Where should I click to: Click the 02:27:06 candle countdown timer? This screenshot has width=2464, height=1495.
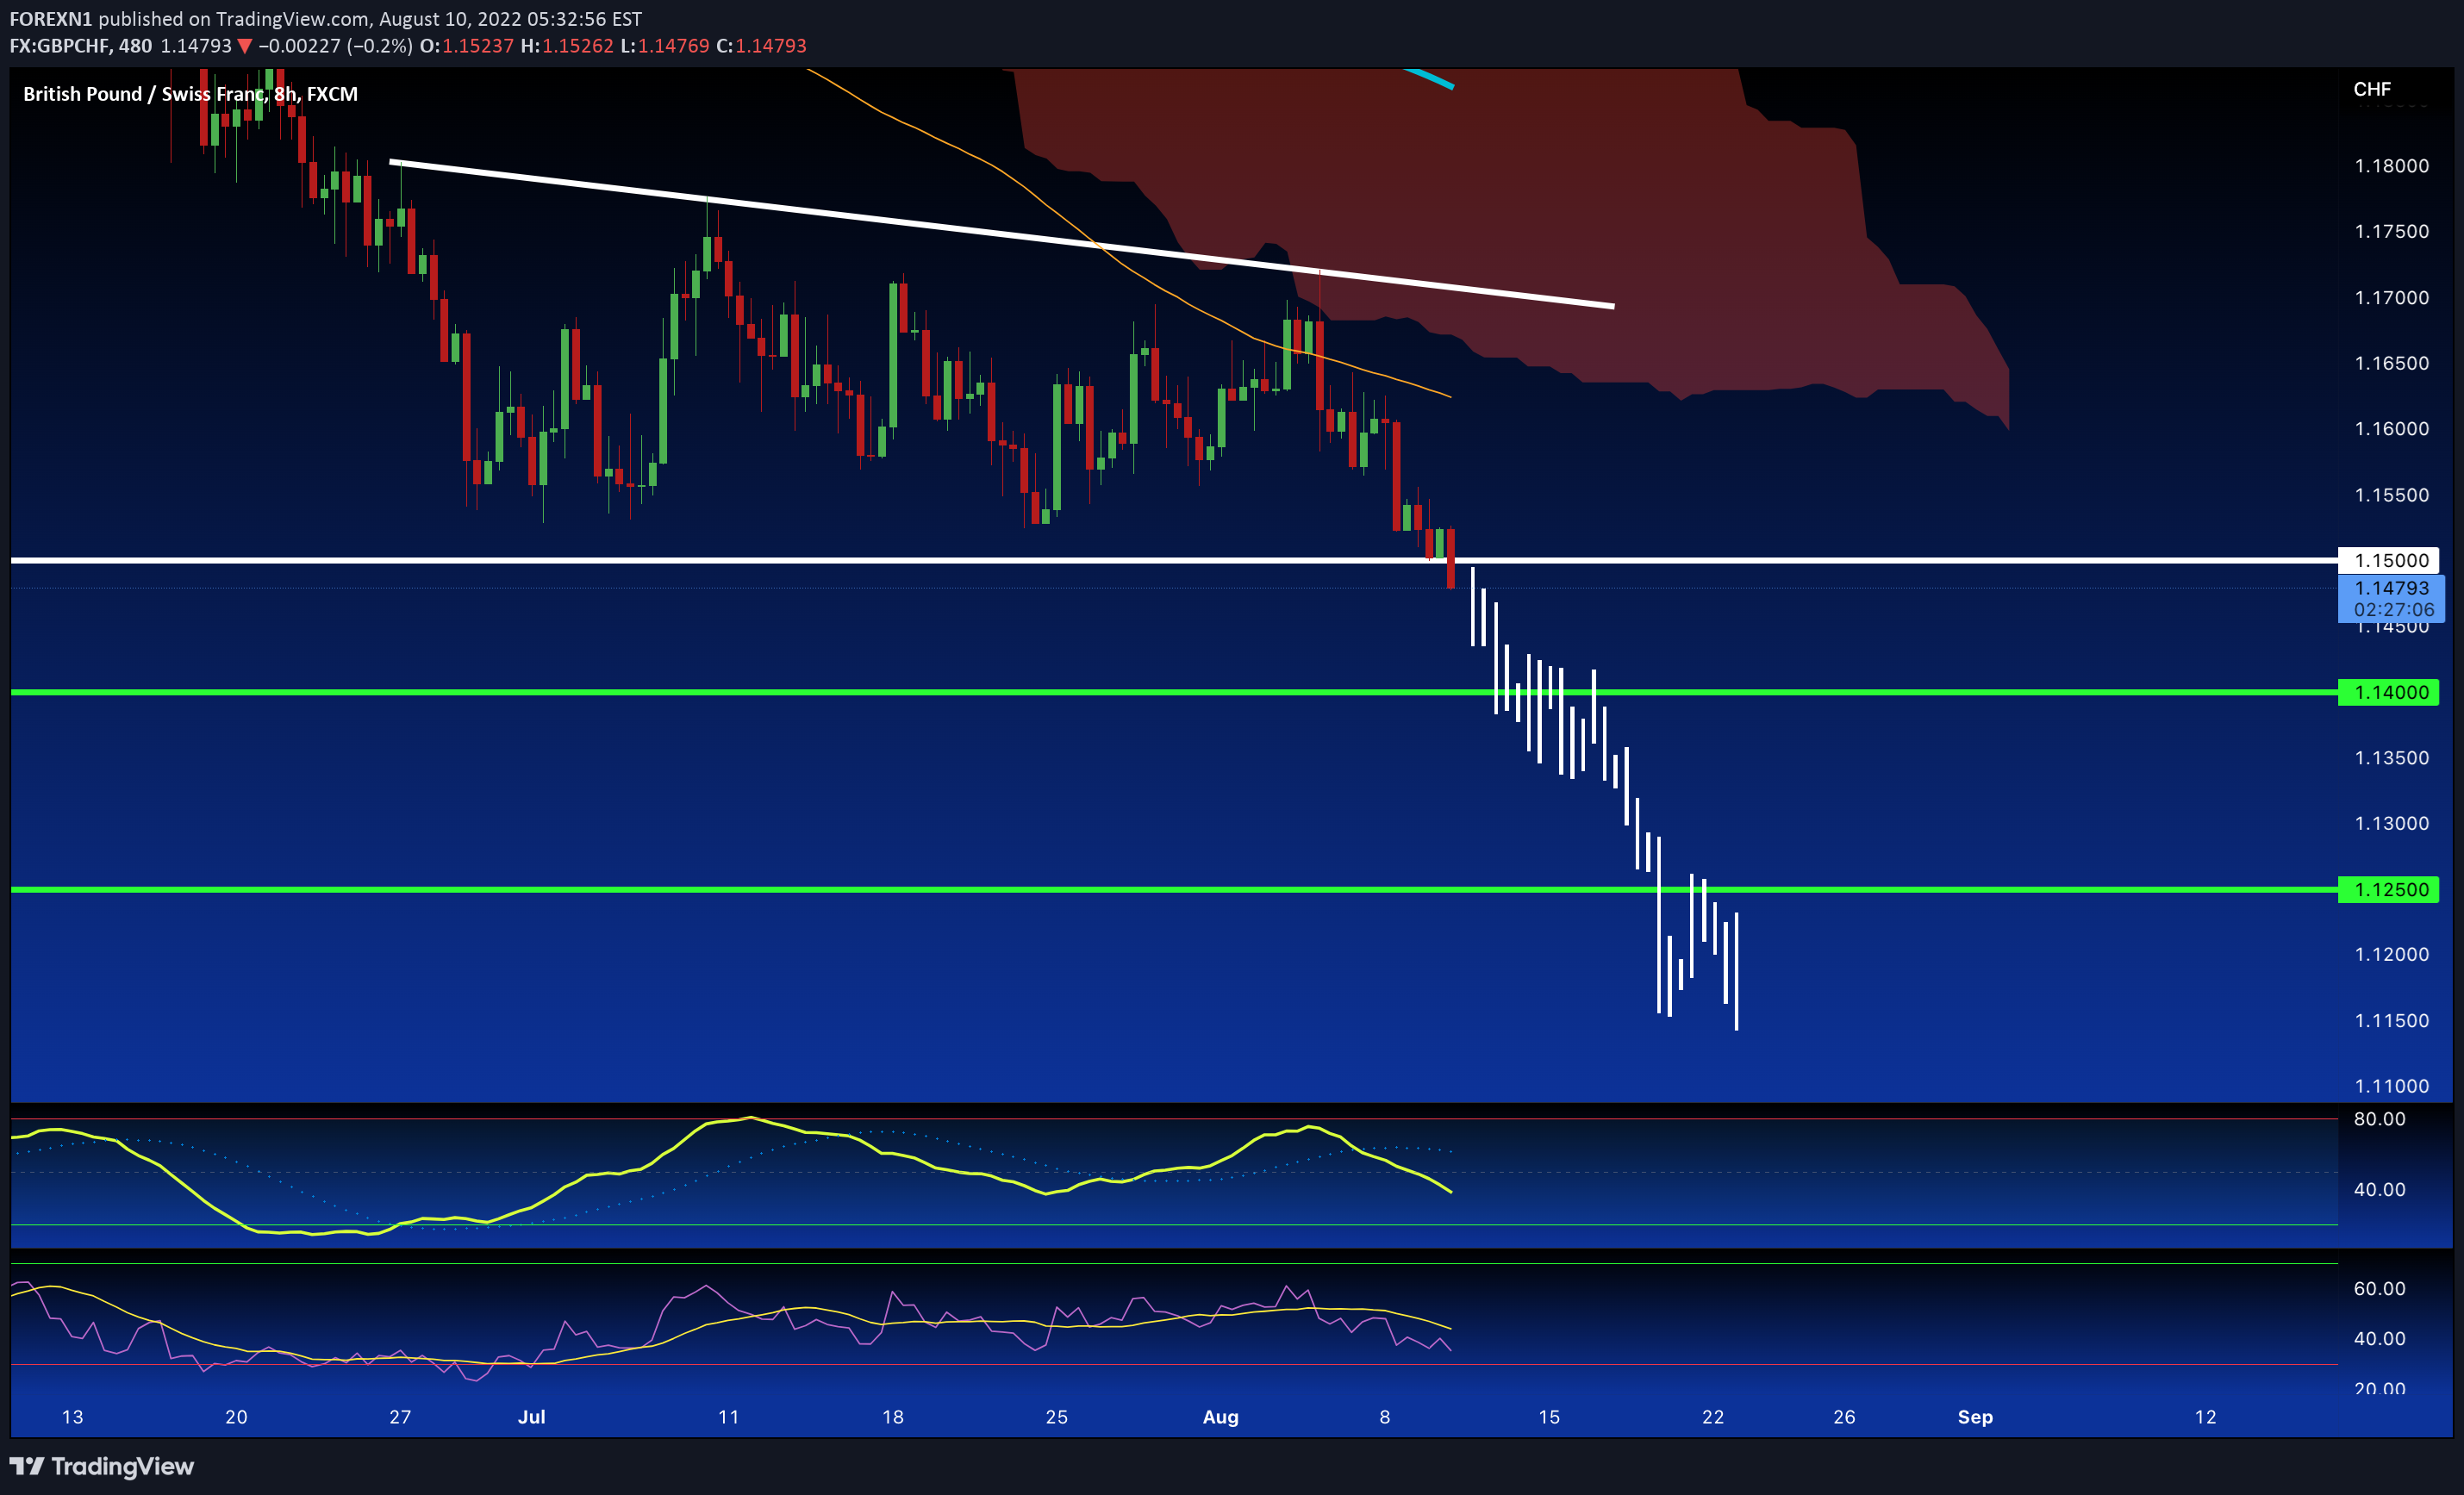2393,610
